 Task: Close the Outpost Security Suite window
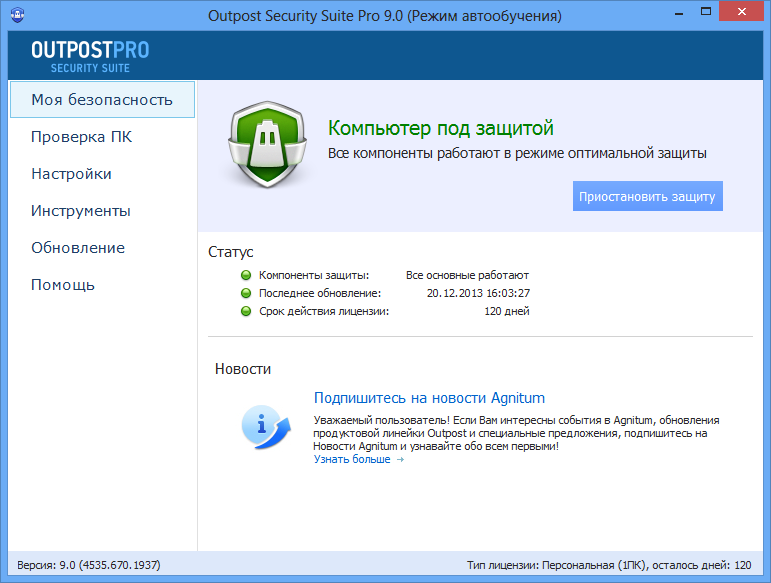742,12
